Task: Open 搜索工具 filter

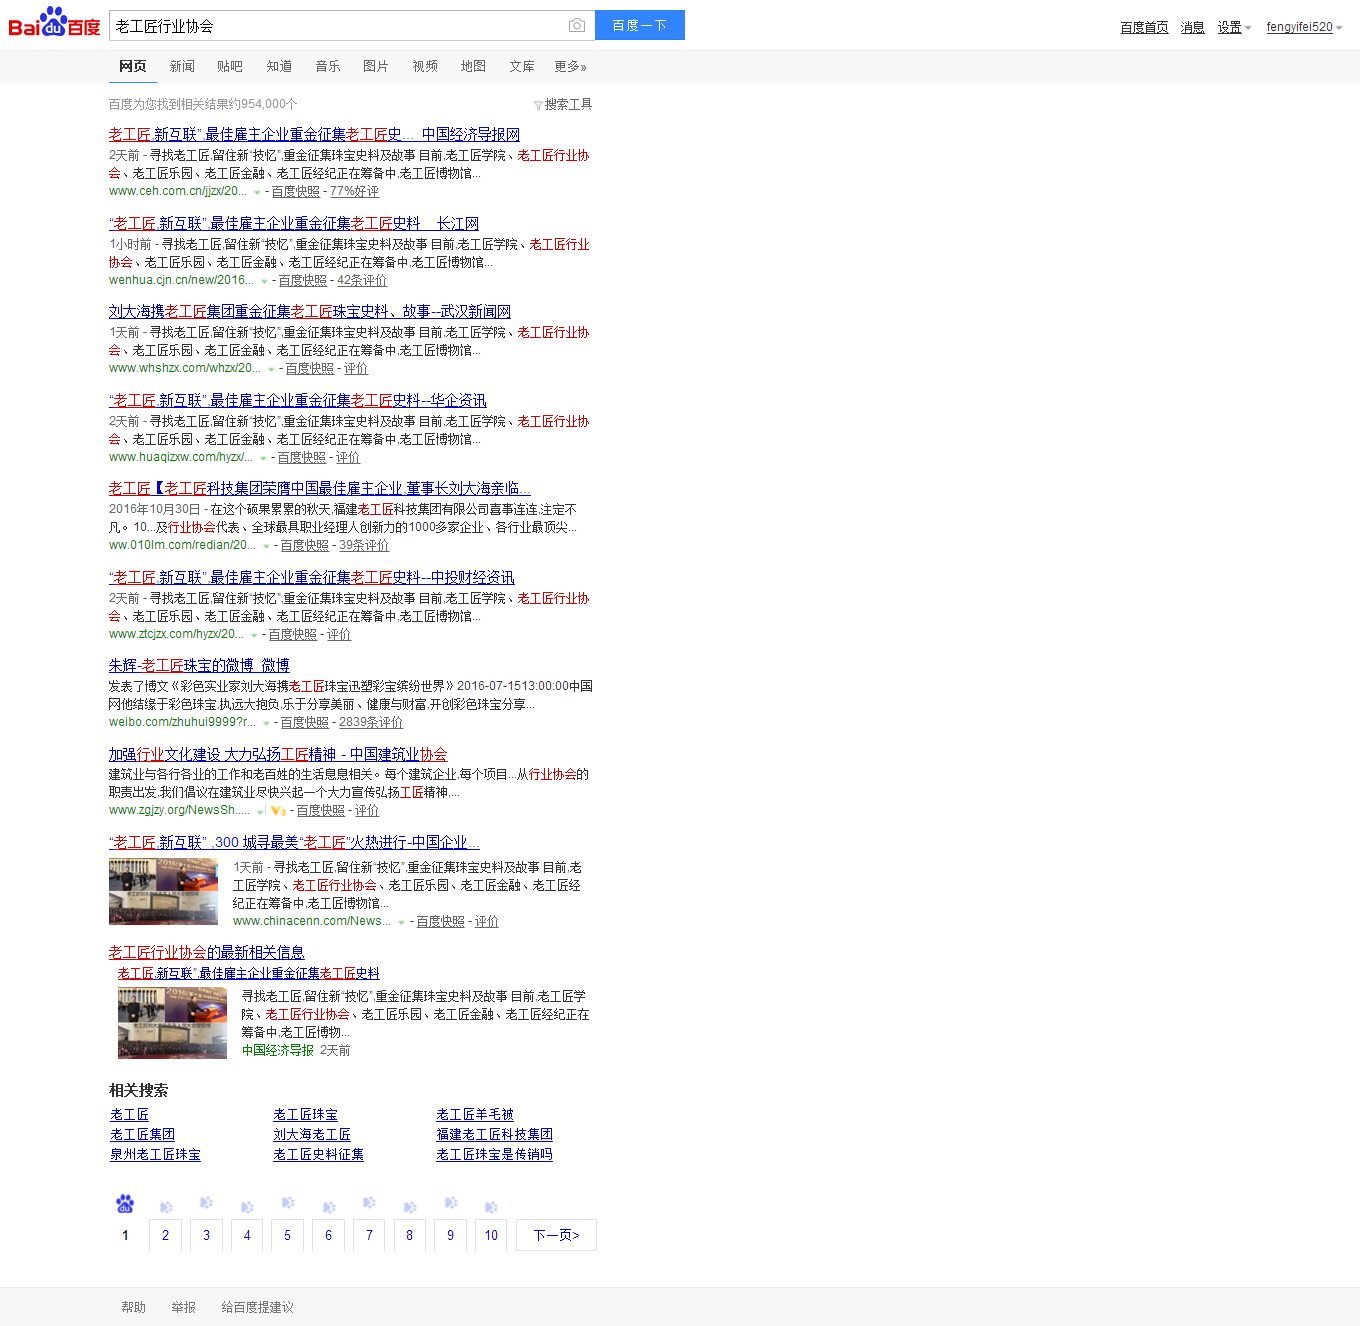Action: 563,104
